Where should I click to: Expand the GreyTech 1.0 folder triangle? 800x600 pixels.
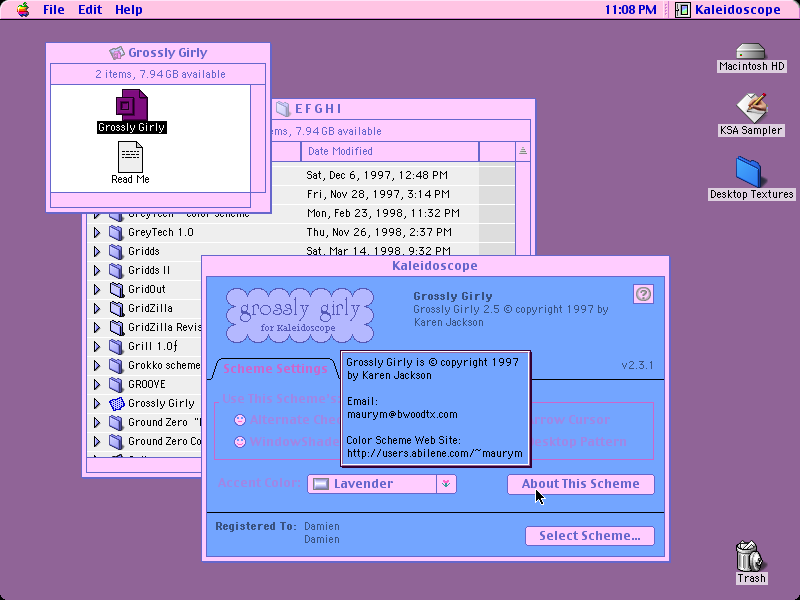(x=97, y=233)
